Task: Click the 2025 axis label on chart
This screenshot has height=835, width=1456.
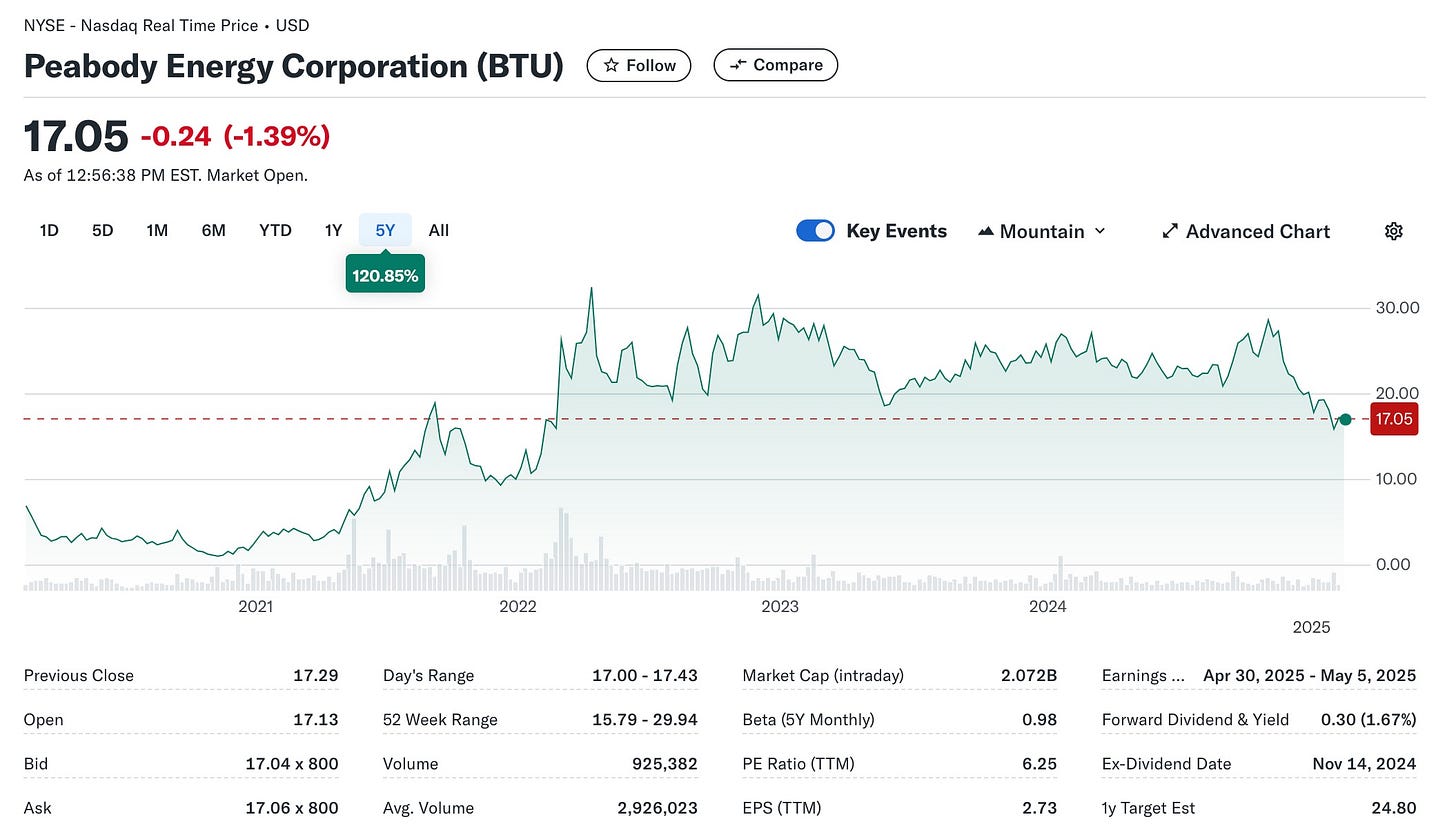Action: pyautogui.click(x=1311, y=628)
